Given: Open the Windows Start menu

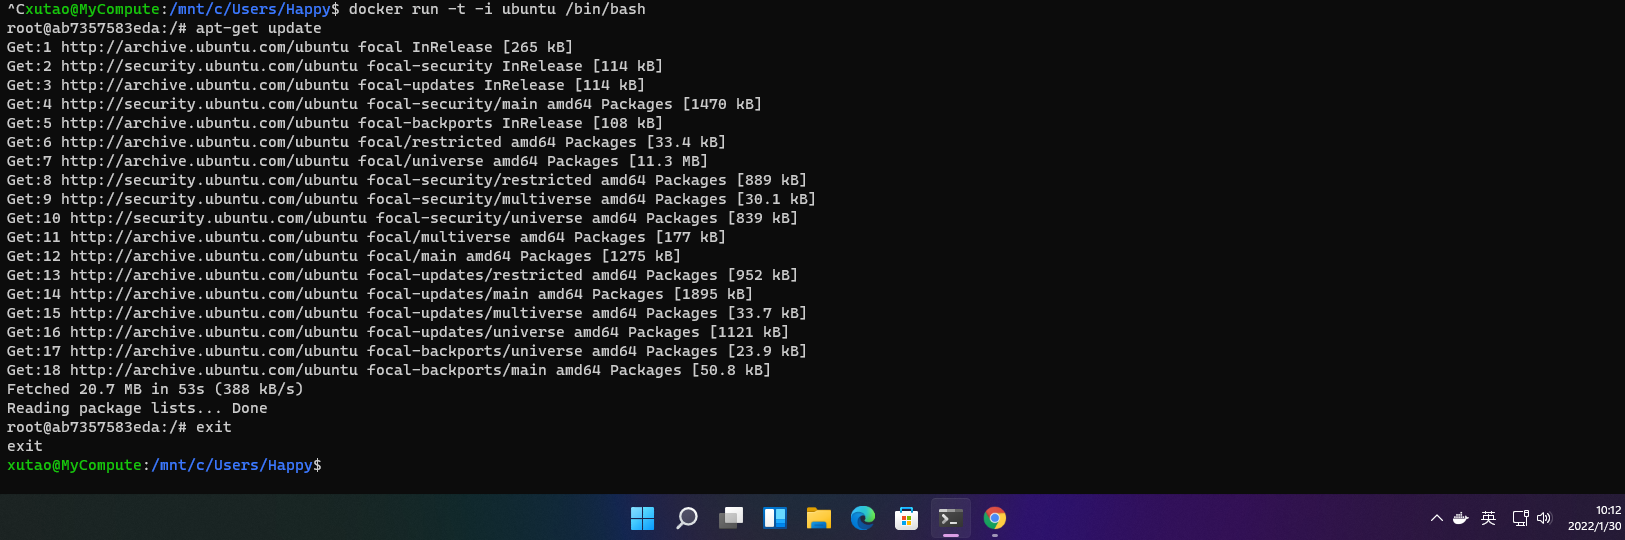Looking at the screenshot, I should [642, 518].
